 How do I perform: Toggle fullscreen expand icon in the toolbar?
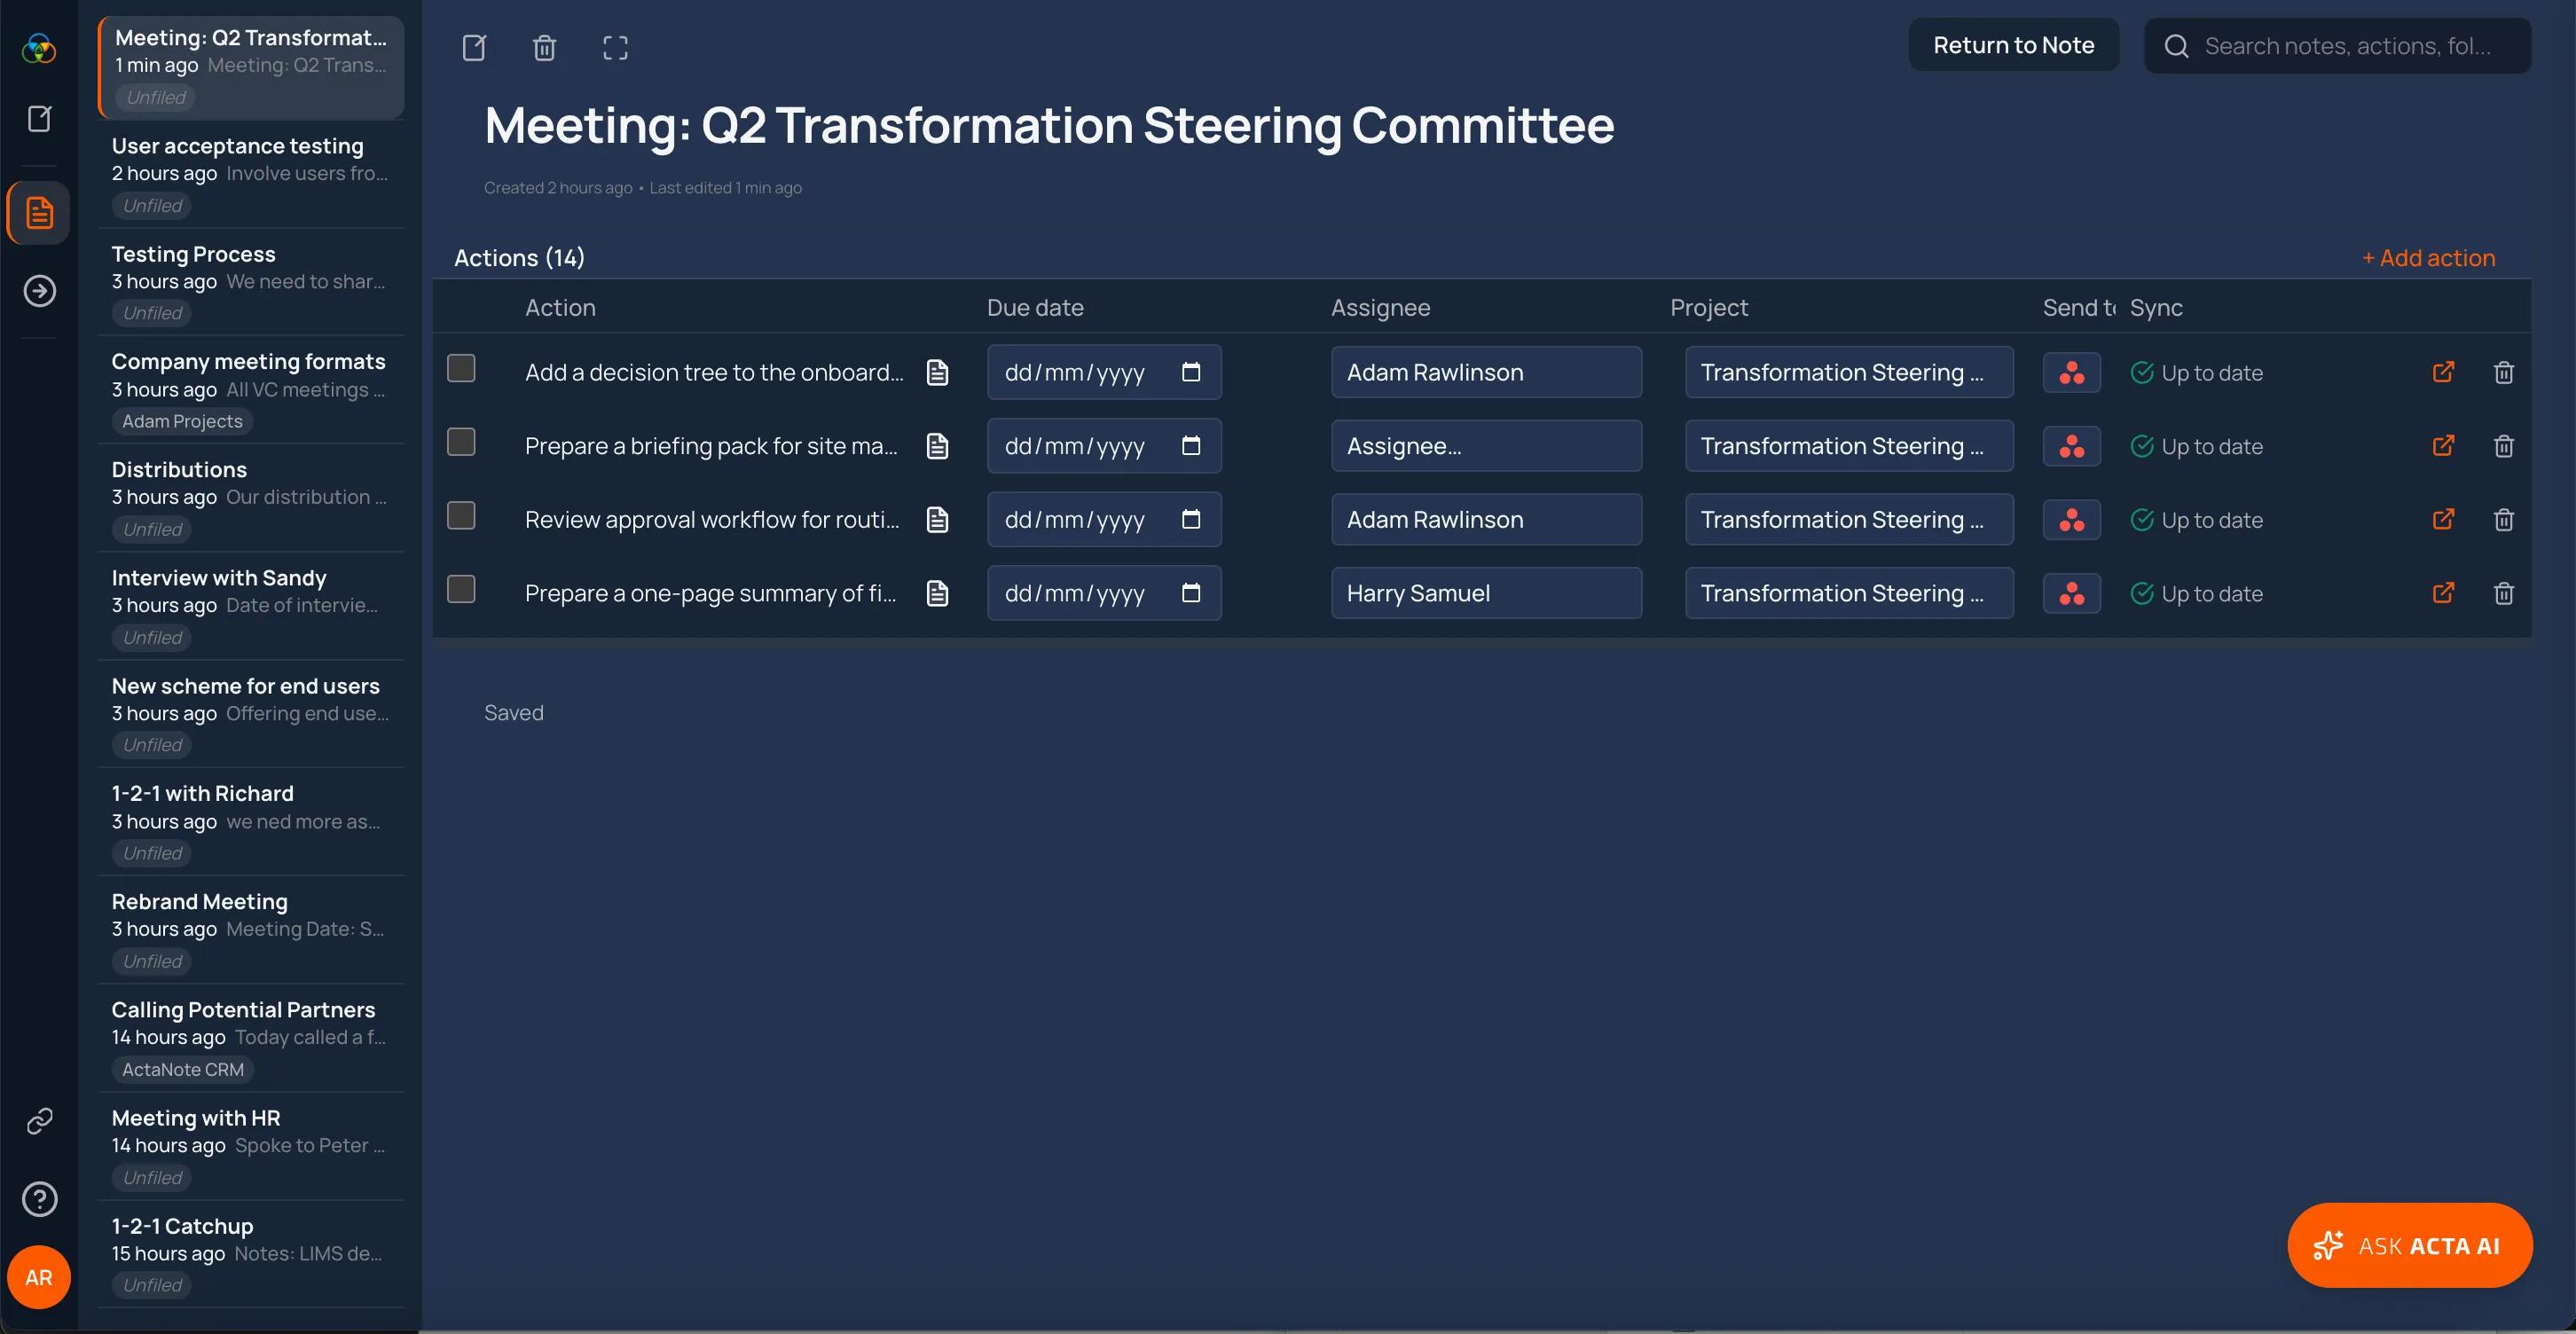point(615,47)
